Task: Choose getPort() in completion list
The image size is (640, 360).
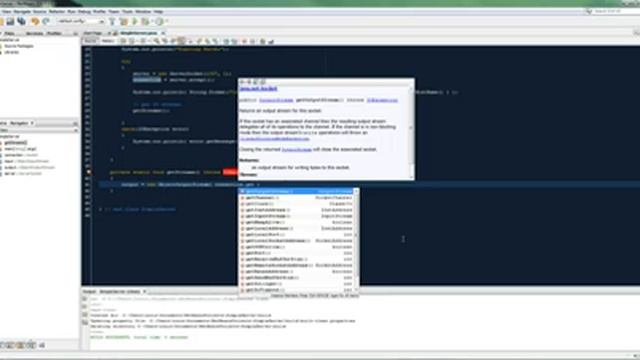Action: (x=296, y=253)
